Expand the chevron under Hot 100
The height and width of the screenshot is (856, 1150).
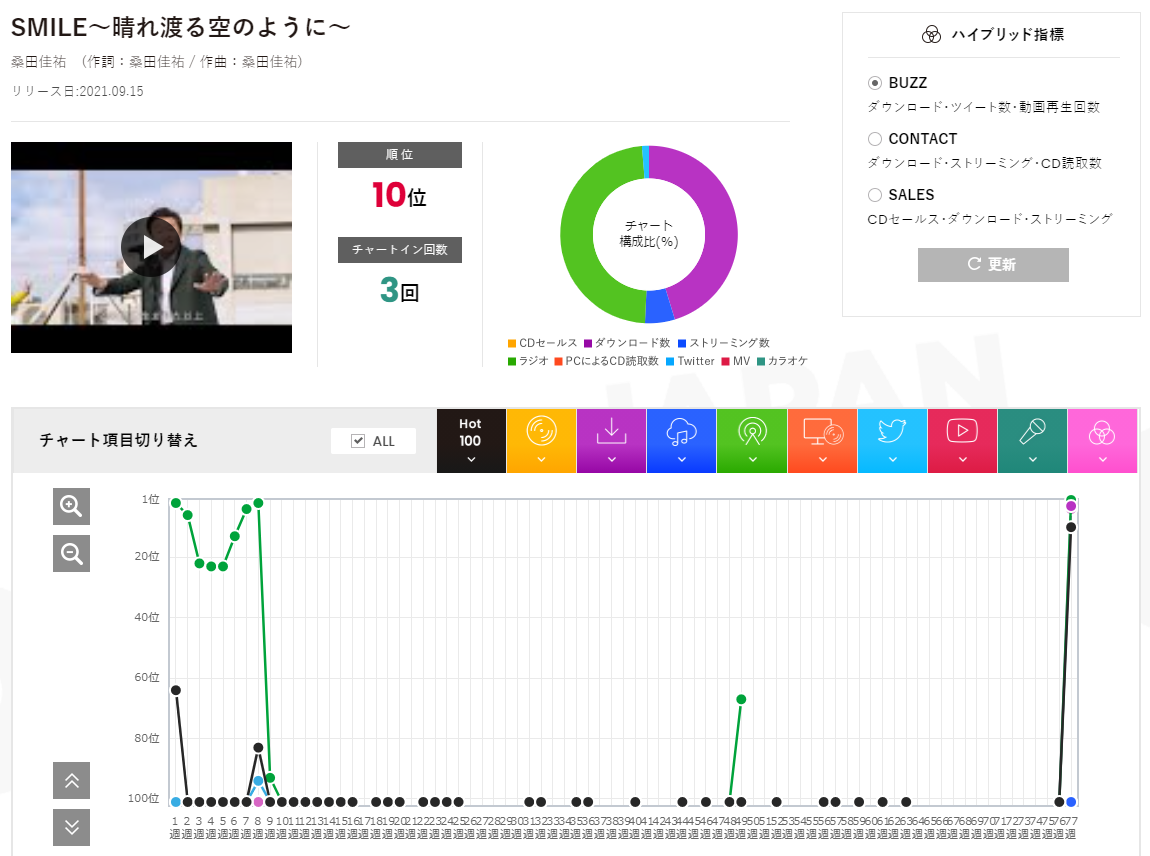click(471, 460)
